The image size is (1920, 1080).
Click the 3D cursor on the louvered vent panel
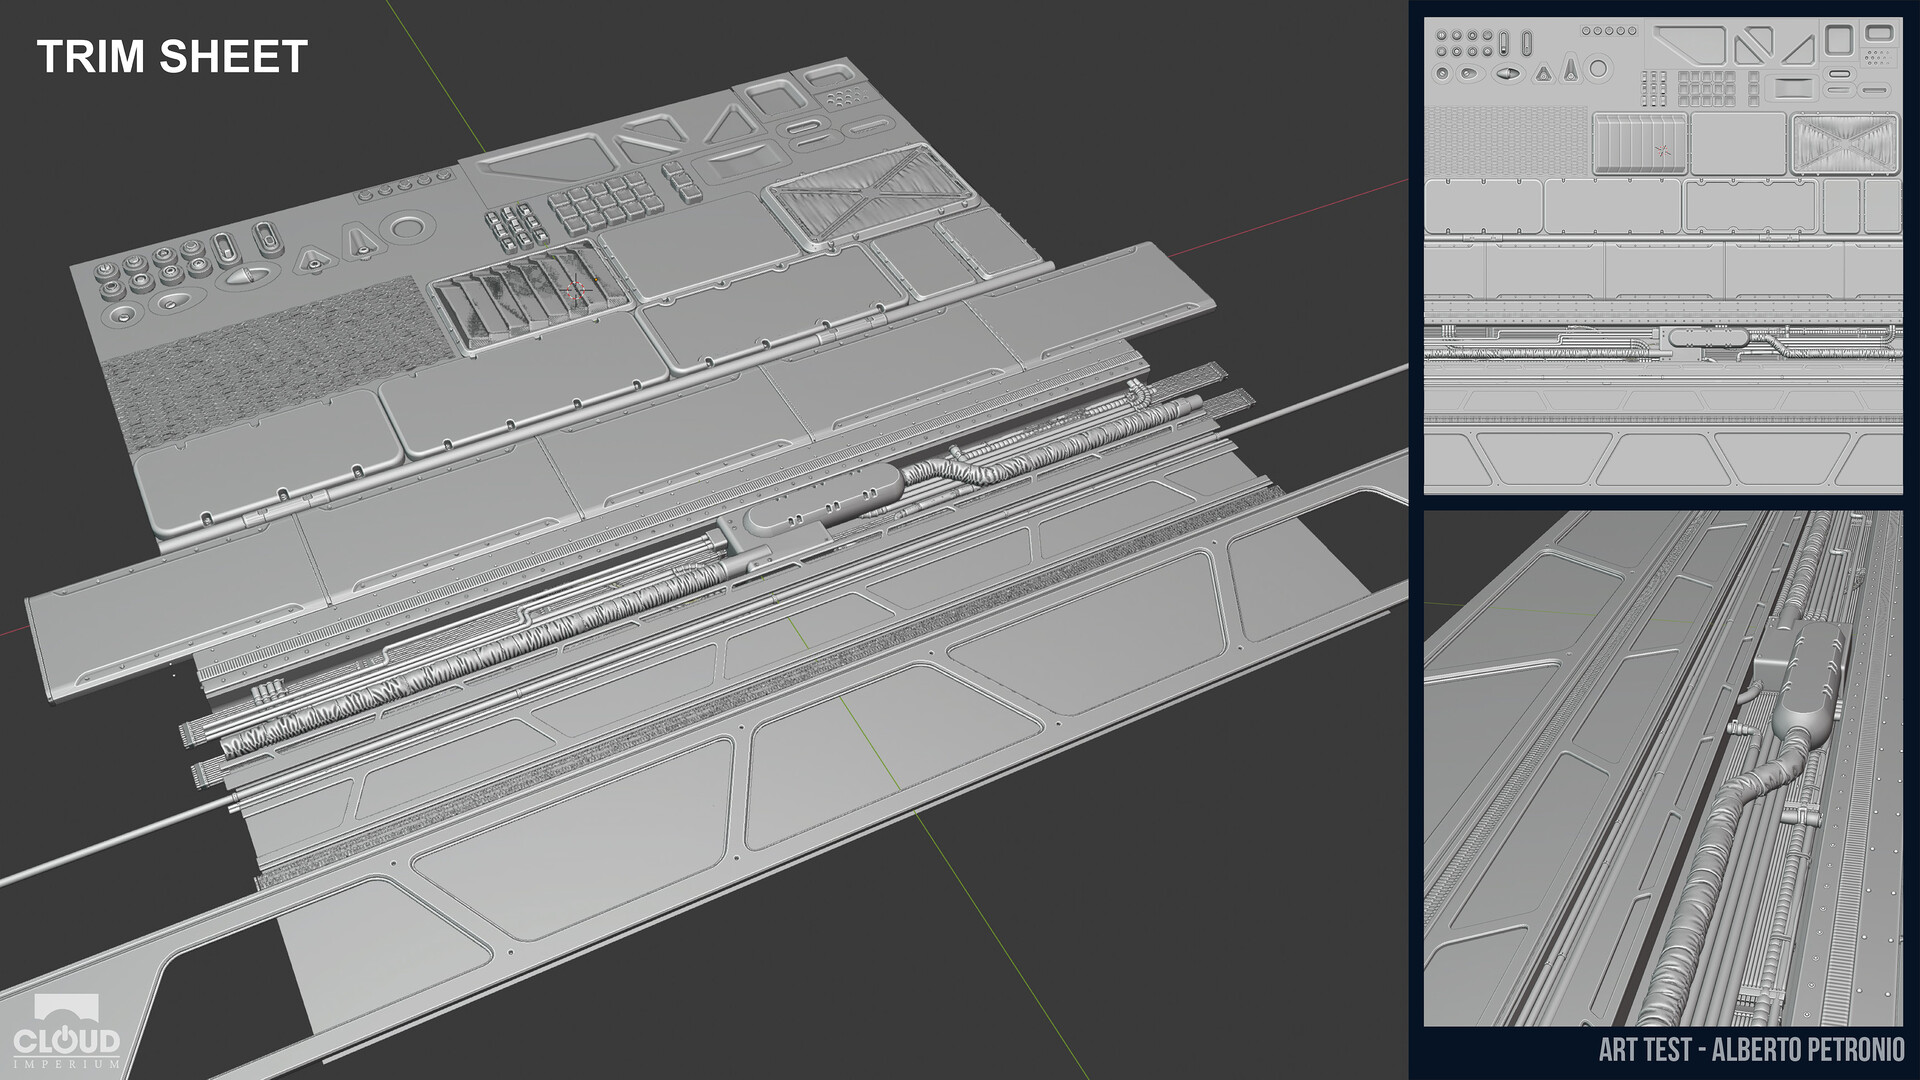tap(574, 291)
